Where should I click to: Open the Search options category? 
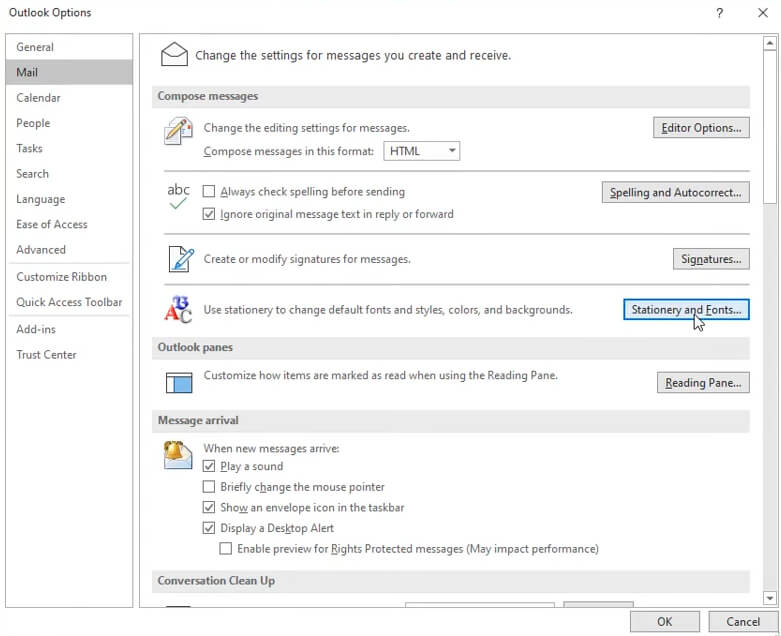(x=69, y=174)
